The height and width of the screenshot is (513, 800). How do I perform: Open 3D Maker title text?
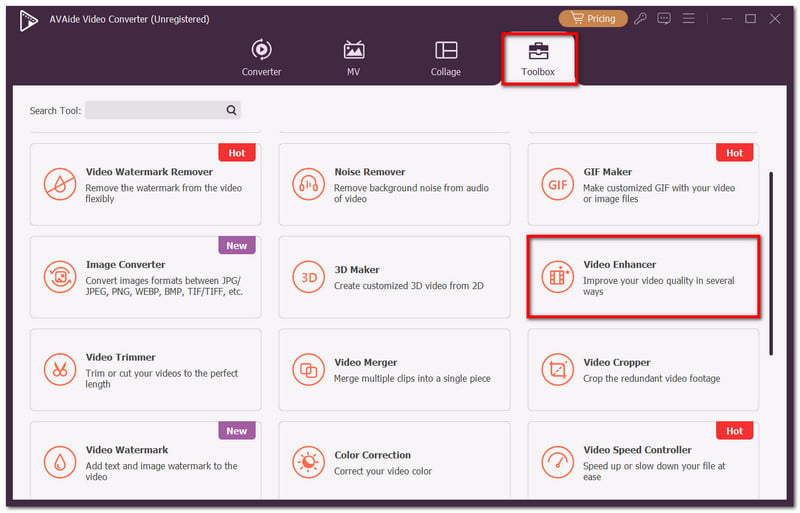357,270
